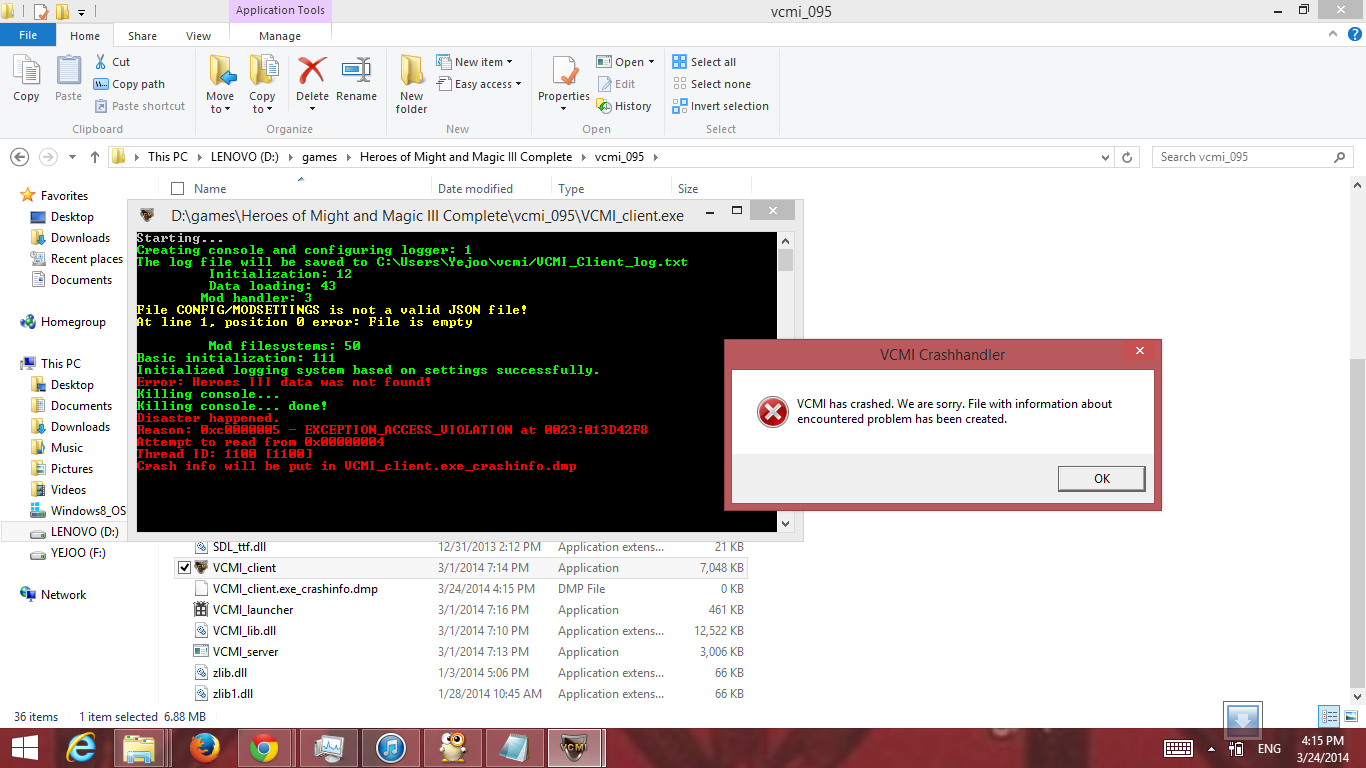This screenshot has height=768, width=1366.
Task: Uncheck the VCMI_client file checkbox
Action: point(184,568)
